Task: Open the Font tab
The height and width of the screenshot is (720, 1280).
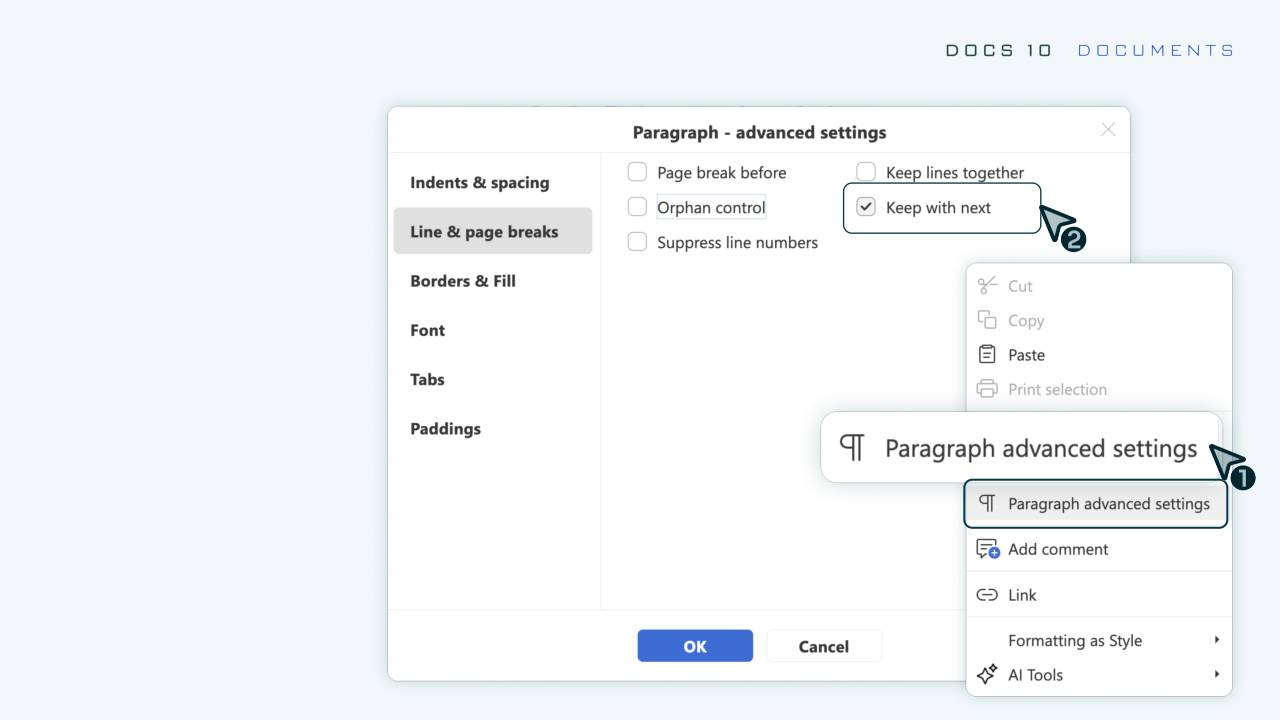Action: pyautogui.click(x=493, y=330)
